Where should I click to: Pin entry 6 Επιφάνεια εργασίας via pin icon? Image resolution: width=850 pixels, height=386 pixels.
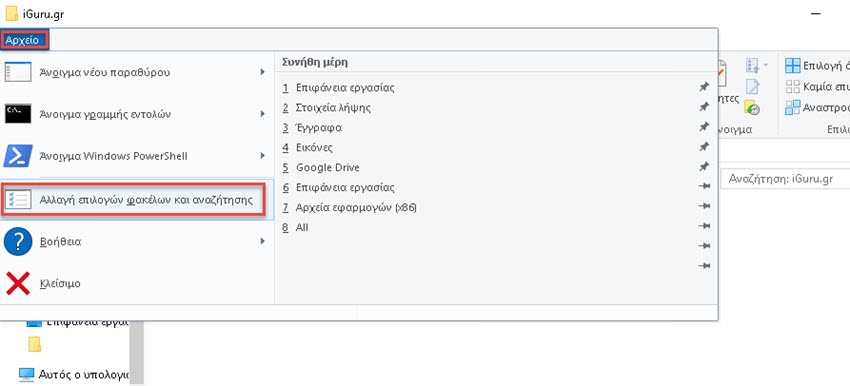704,186
